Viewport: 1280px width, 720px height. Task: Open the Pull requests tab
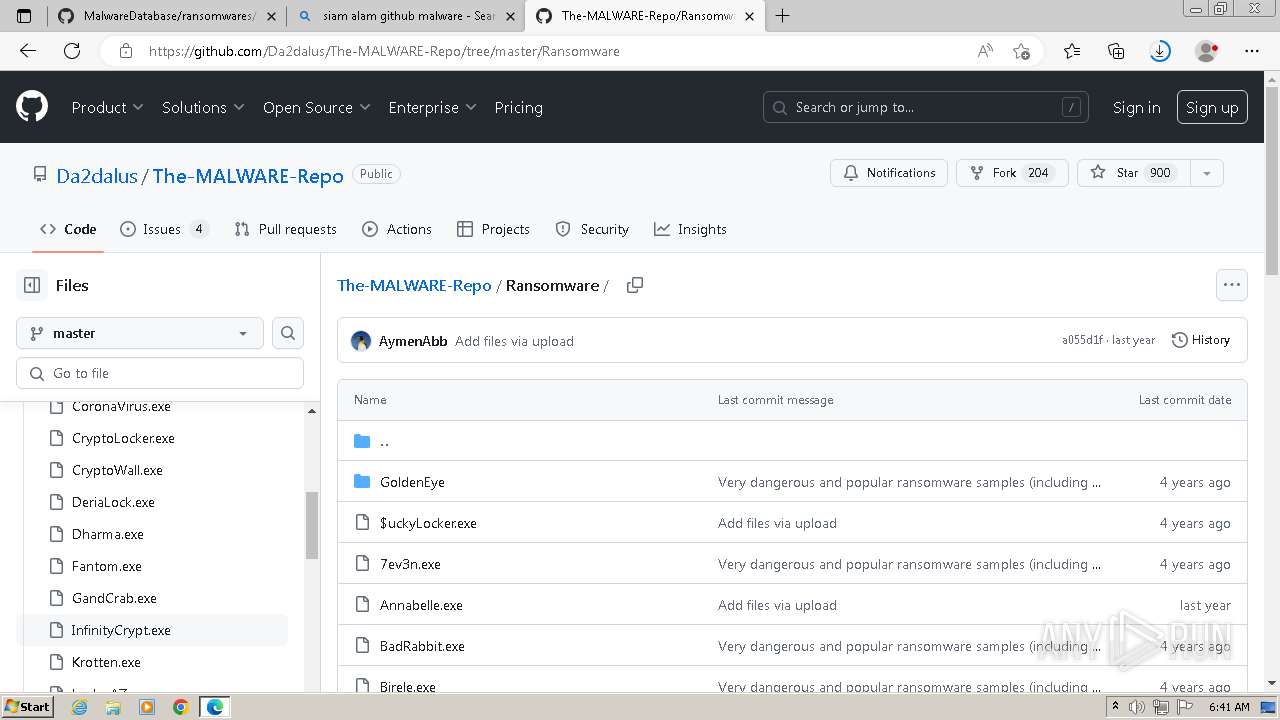[x=285, y=229]
